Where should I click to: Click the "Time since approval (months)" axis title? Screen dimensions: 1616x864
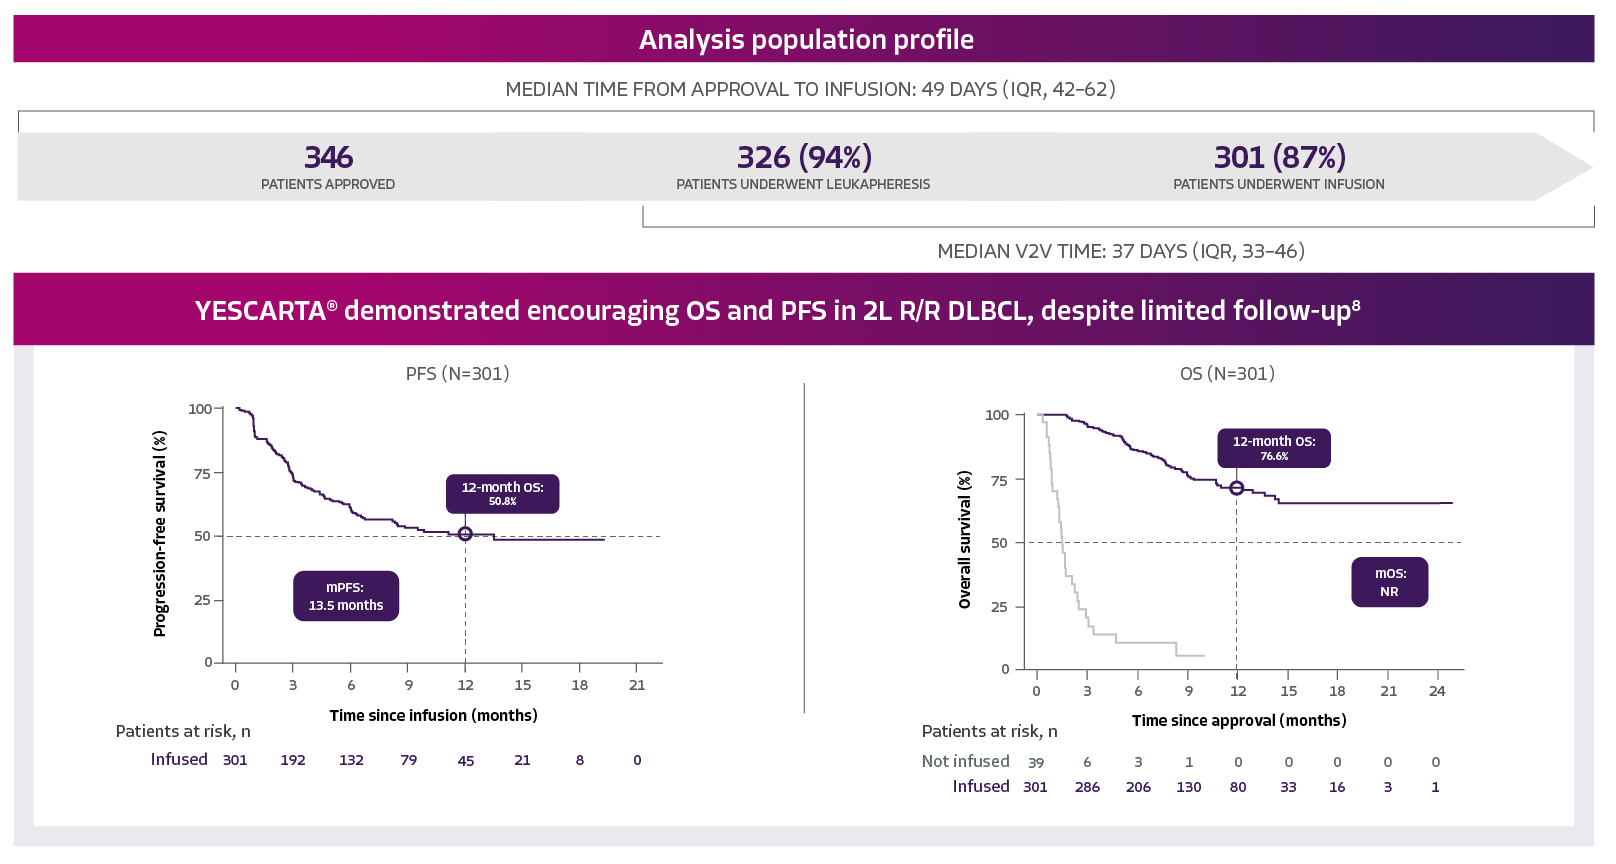point(1239,720)
